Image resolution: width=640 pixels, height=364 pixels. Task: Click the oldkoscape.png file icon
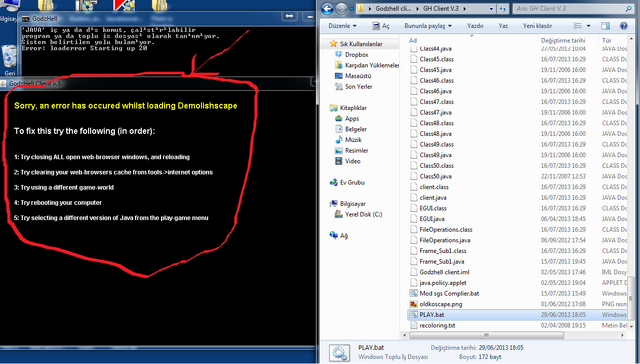pos(413,304)
